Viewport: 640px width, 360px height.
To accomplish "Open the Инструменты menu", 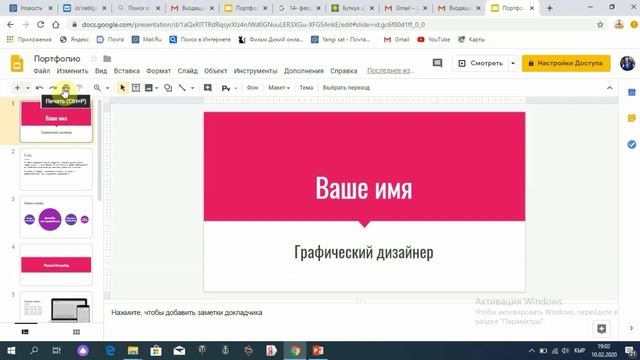I will coord(256,71).
